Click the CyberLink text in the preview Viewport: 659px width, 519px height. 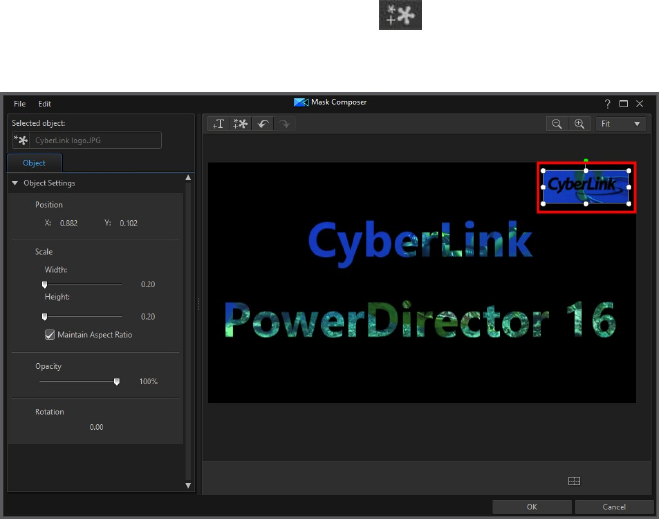(420, 243)
